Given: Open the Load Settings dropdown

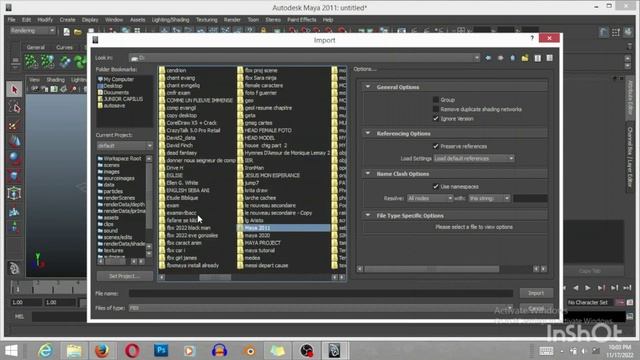Looking at the screenshot, I should tap(473, 158).
